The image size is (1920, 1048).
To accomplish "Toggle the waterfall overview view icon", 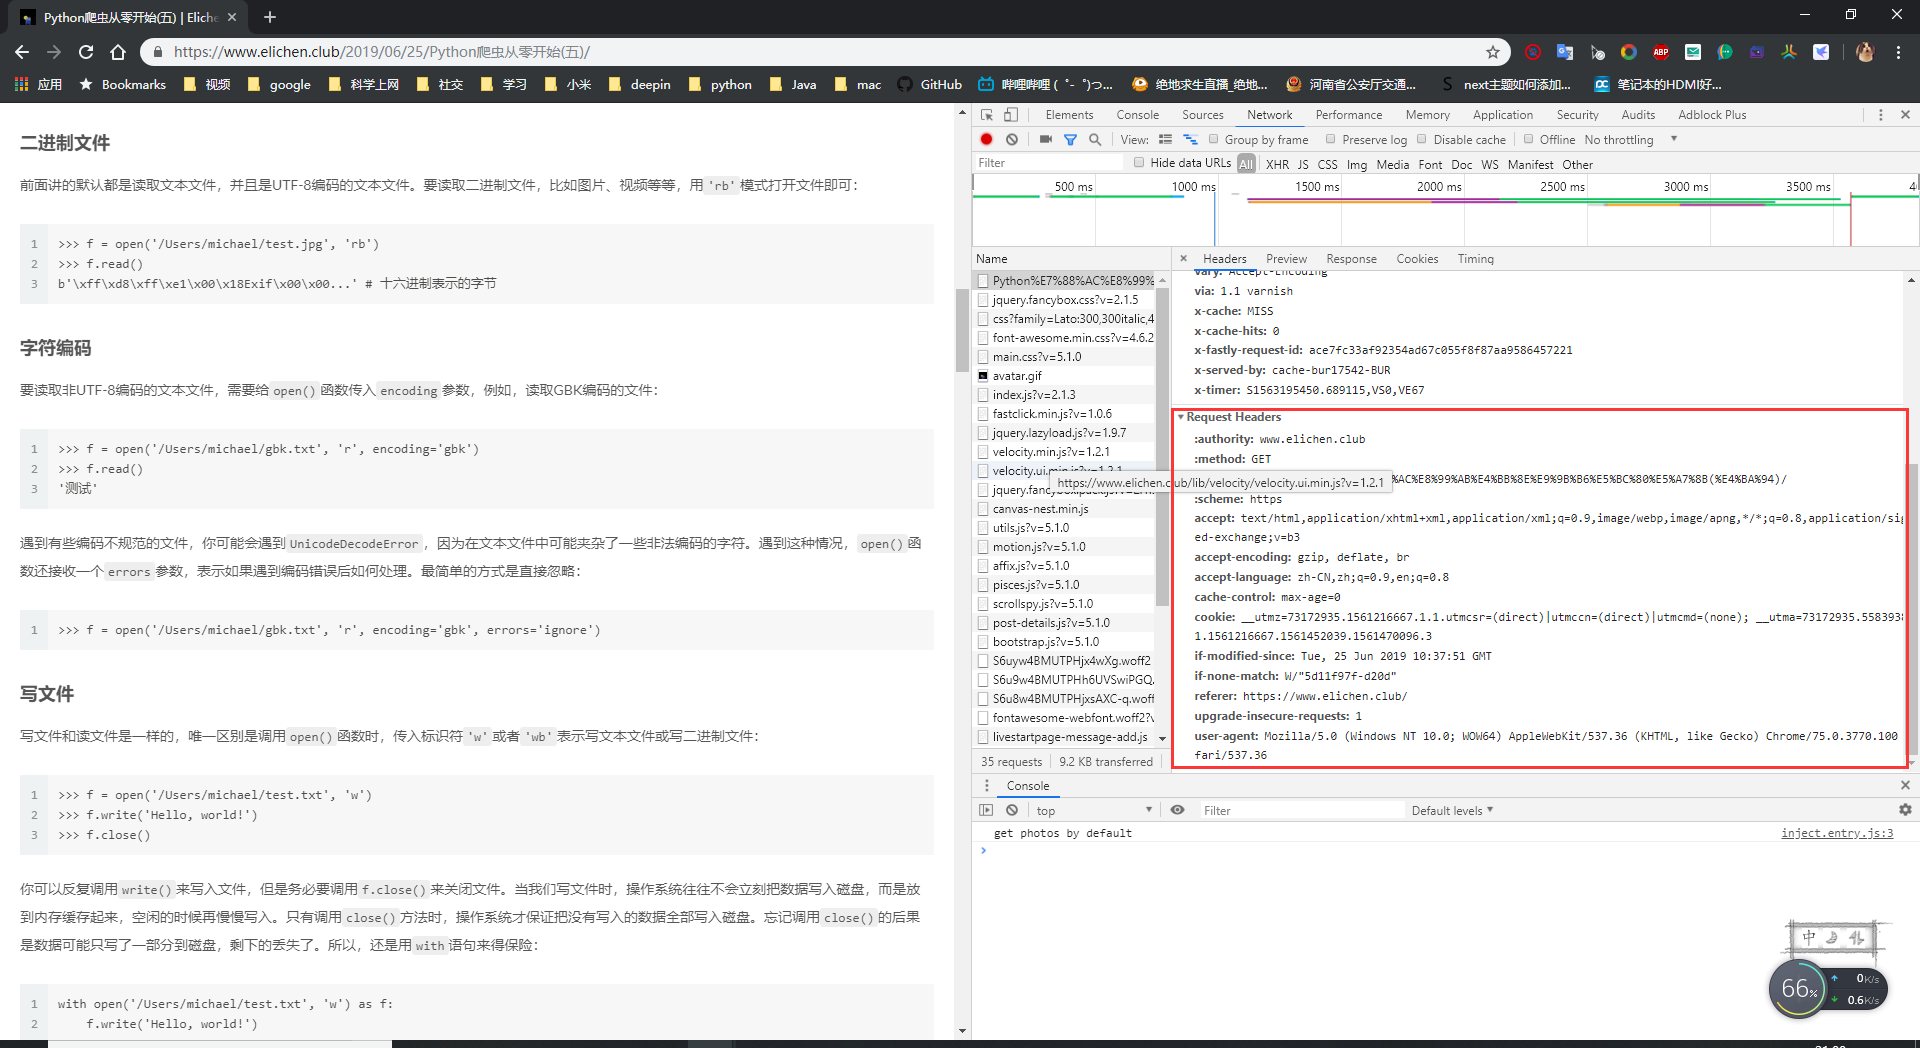I will (1190, 140).
